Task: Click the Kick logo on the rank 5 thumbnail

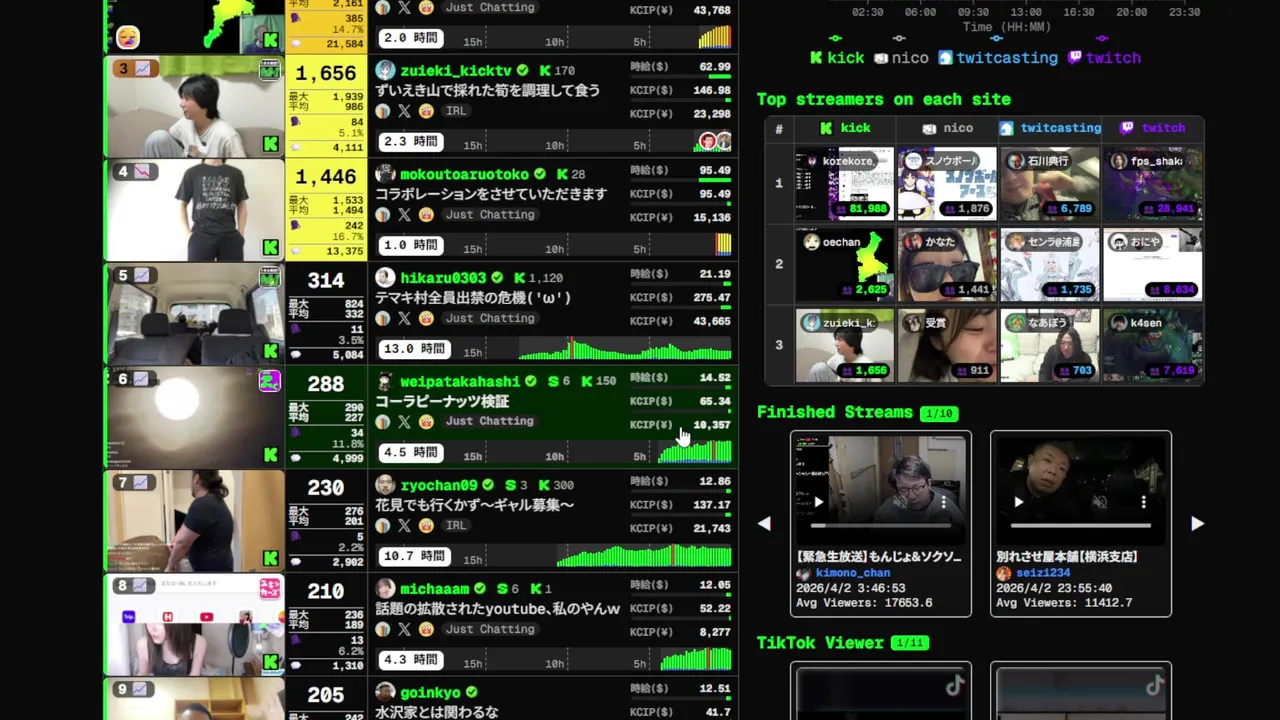Action: pos(270,351)
